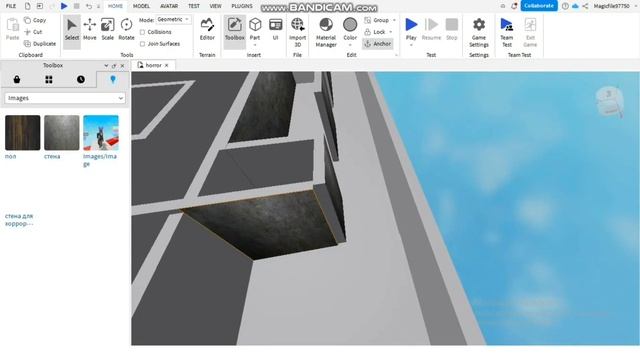The height and width of the screenshot is (360, 640).
Task: Click the Exit Game icon
Action: pos(530,24)
